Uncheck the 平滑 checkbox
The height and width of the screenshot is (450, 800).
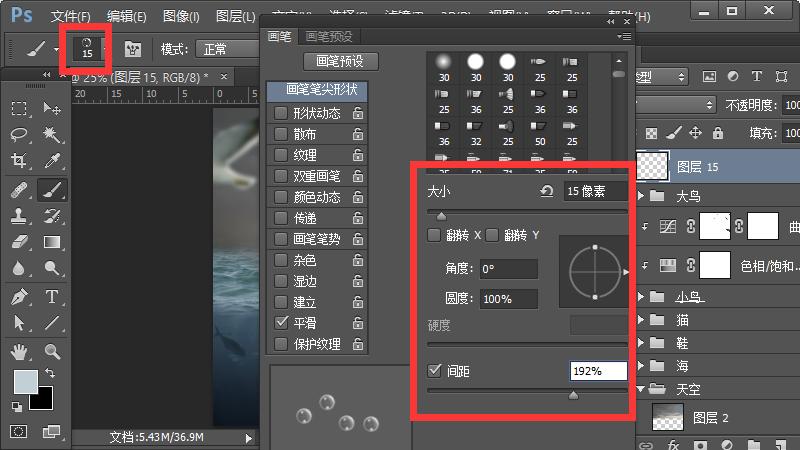pyautogui.click(x=281, y=322)
